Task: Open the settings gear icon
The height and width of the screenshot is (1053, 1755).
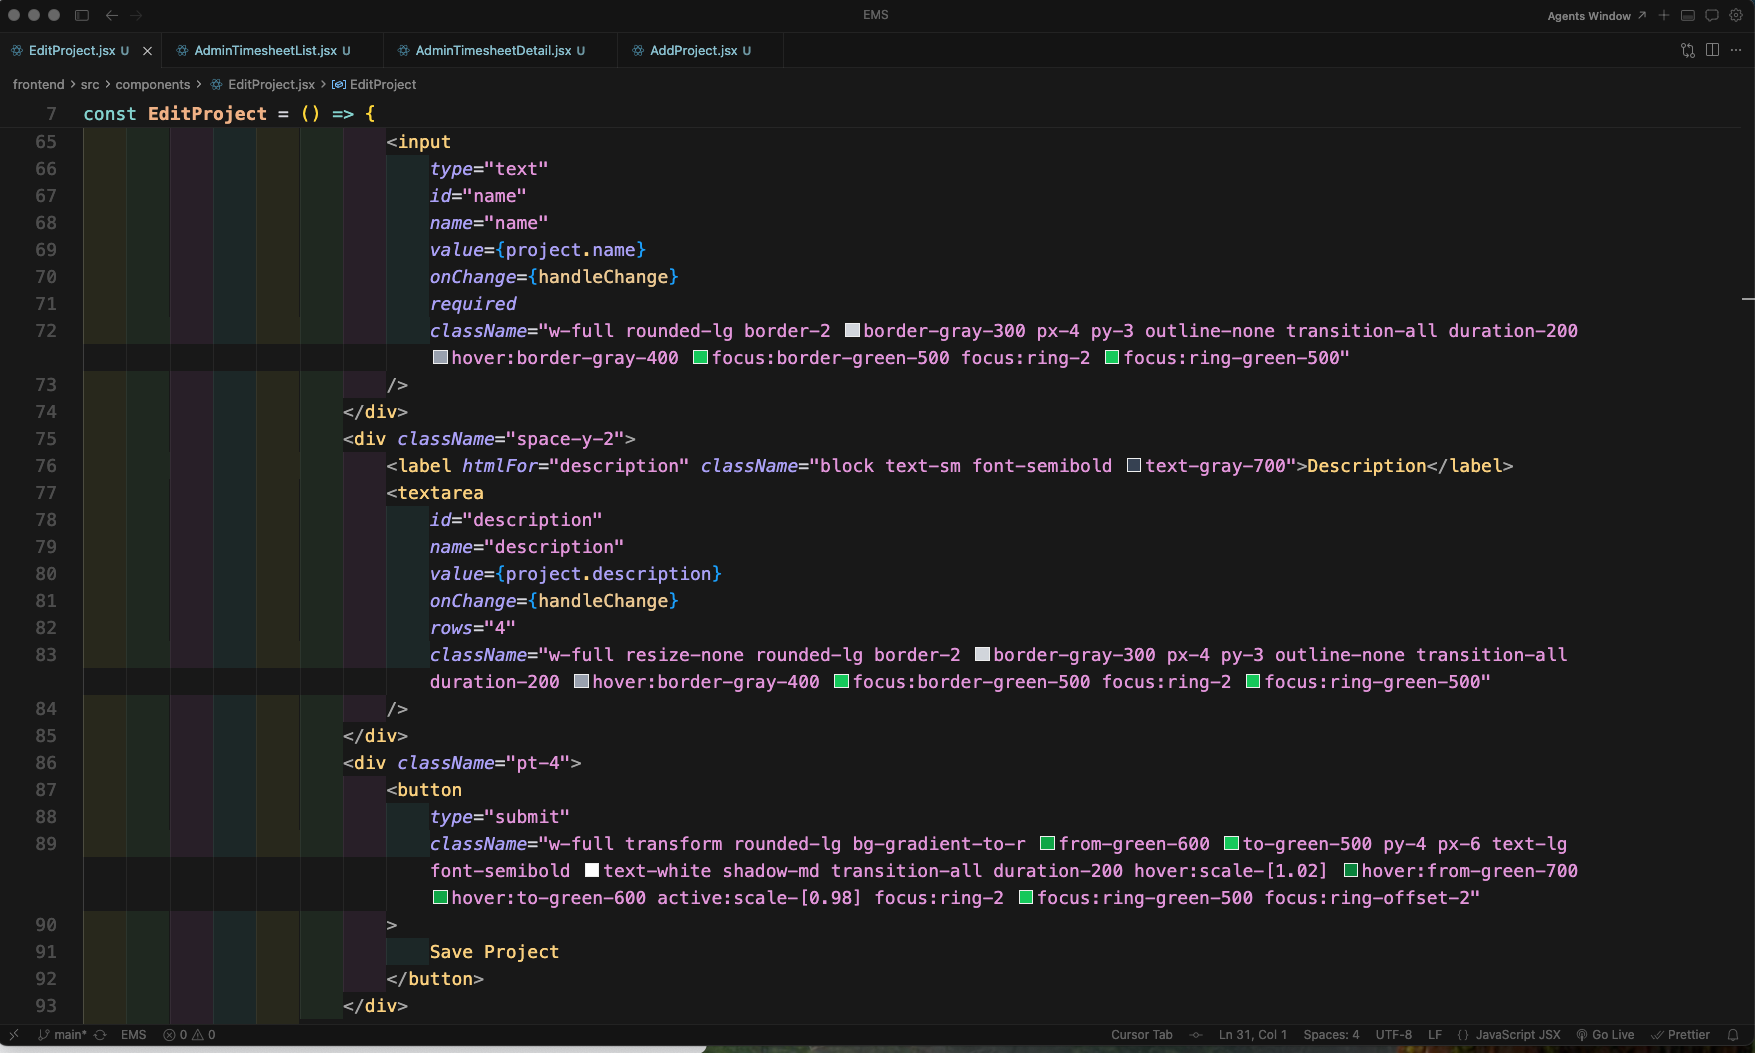Action: [x=1736, y=15]
